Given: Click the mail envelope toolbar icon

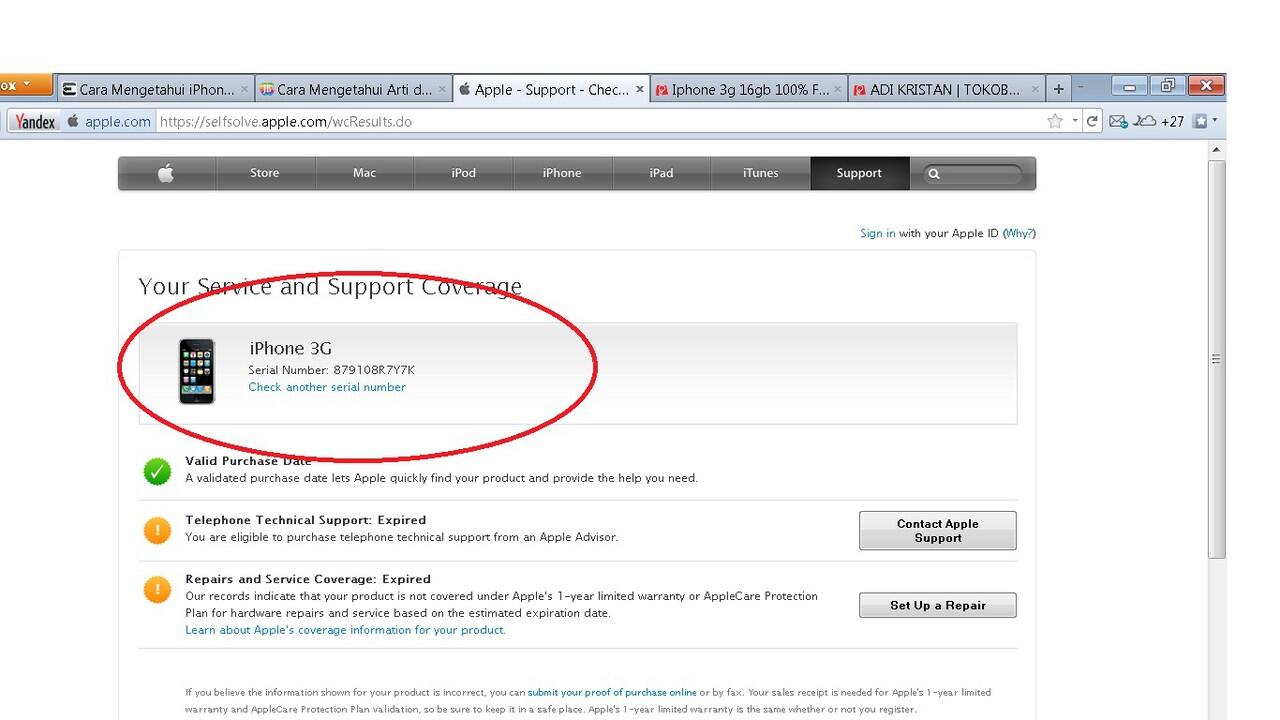Looking at the screenshot, I should coord(1118,122).
